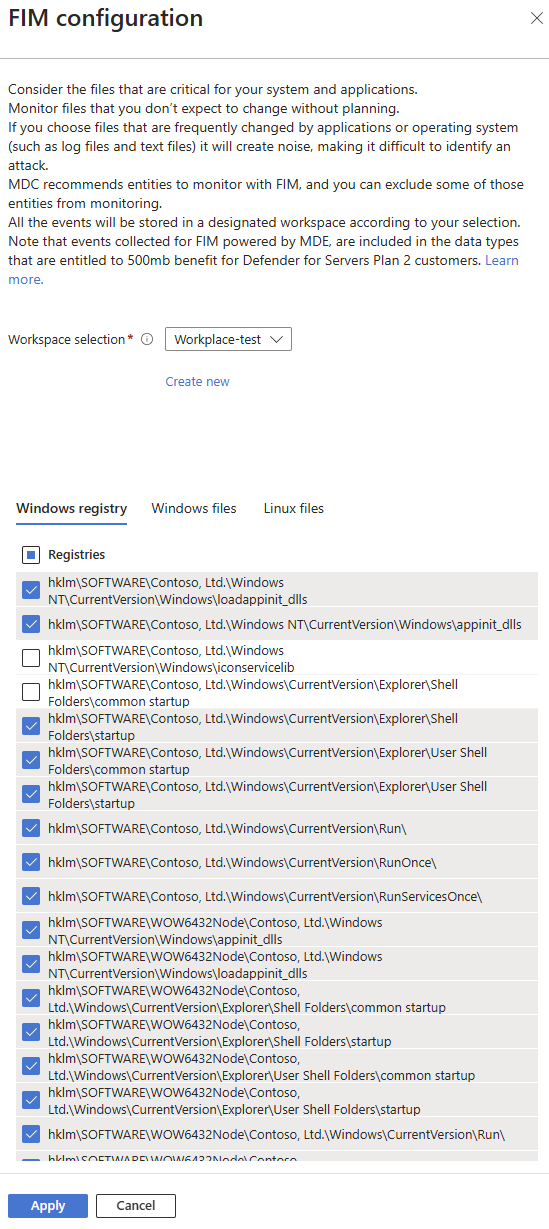Uncheck the hklm\SOFTWARE\Contoso CurrentVersion\Run\ checkbox
This screenshot has width=549, height=1229.
(x=30, y=828)
